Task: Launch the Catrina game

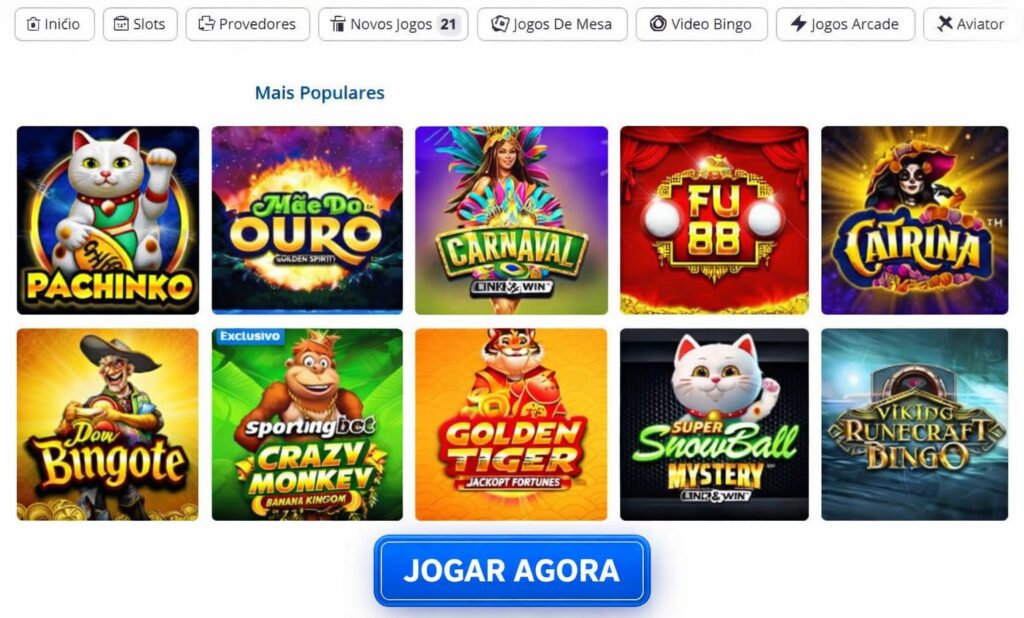Action: [x=914, y=220]
